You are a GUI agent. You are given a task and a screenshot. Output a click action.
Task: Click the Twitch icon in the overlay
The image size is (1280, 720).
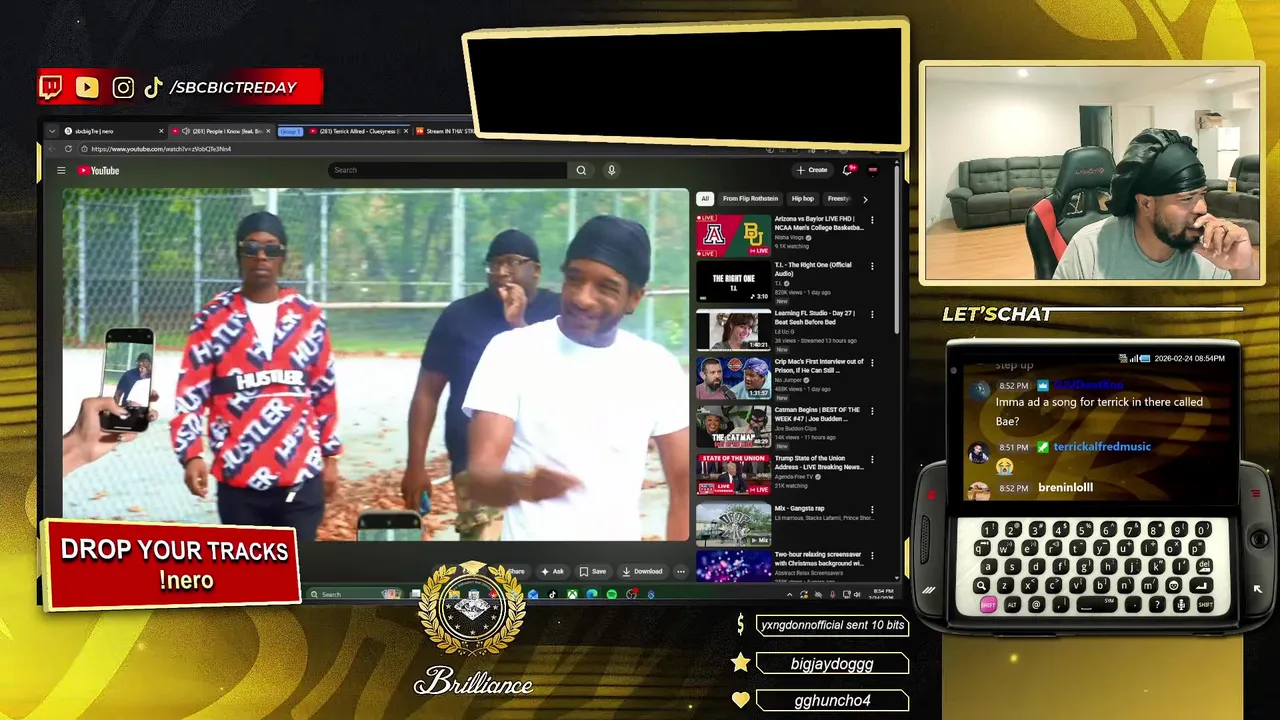50,87
